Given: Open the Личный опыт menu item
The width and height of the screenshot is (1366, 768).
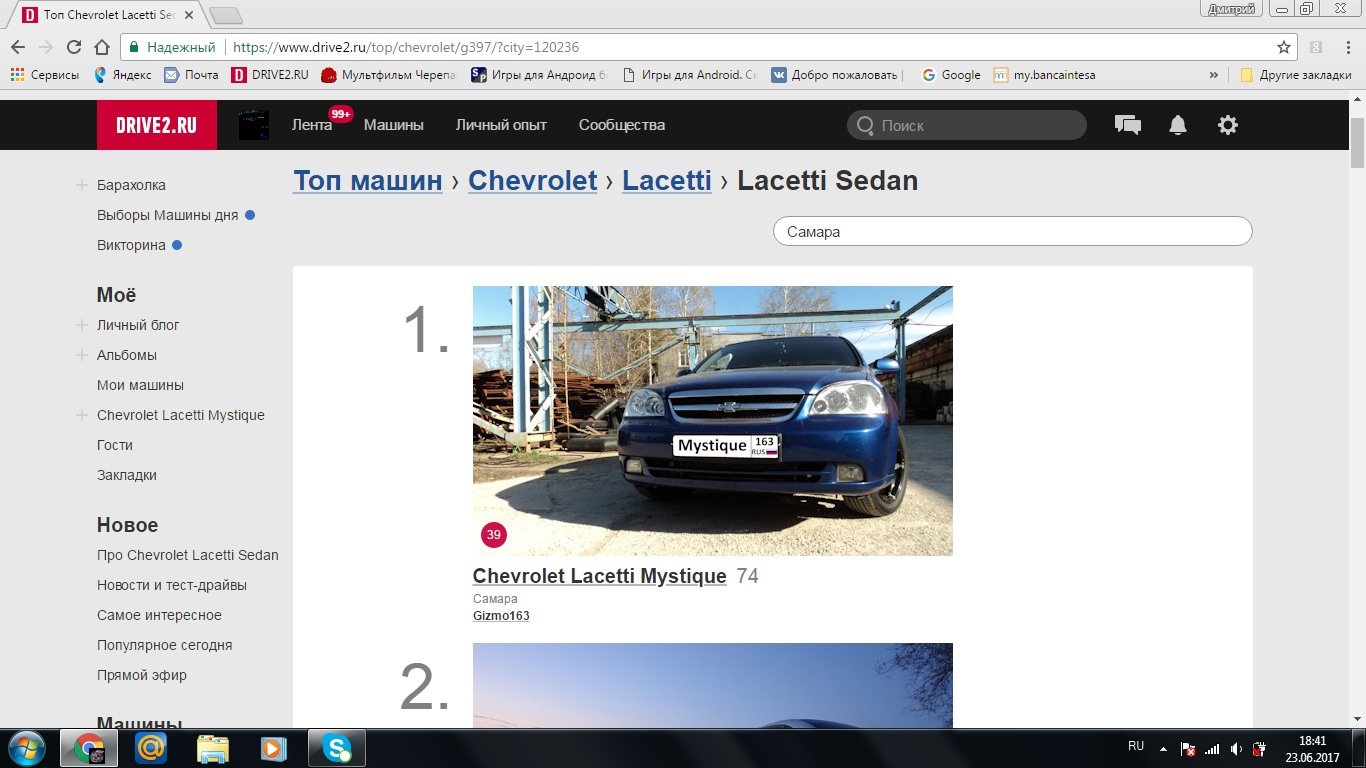Looking at the screenshot, I should [x=501, y=125].
